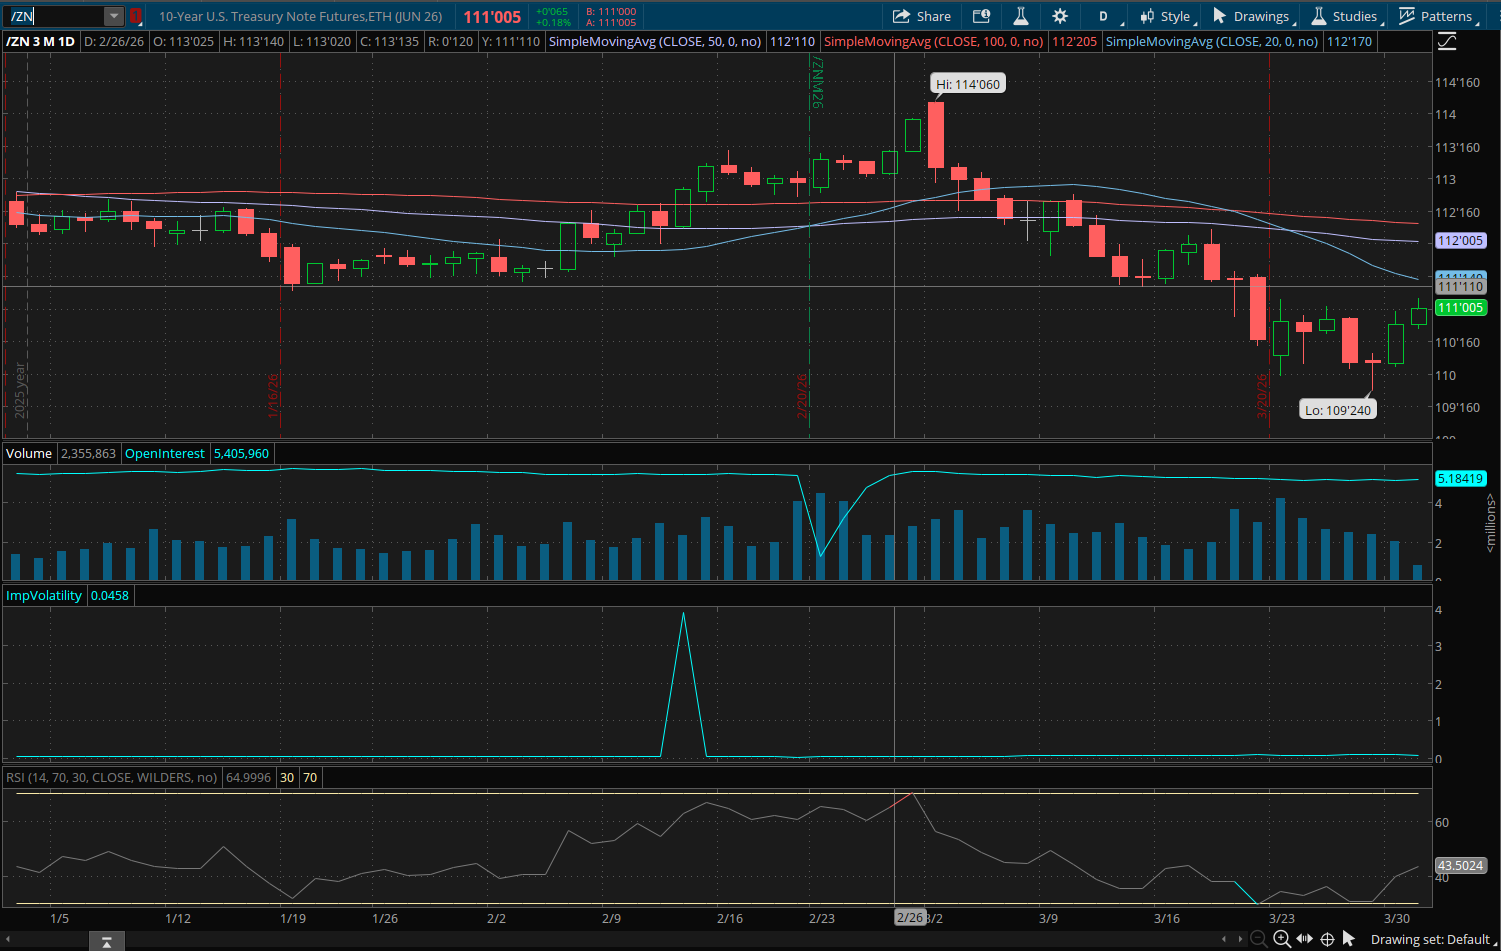Select the zoom-in magnifier tool

[1283, 939]
